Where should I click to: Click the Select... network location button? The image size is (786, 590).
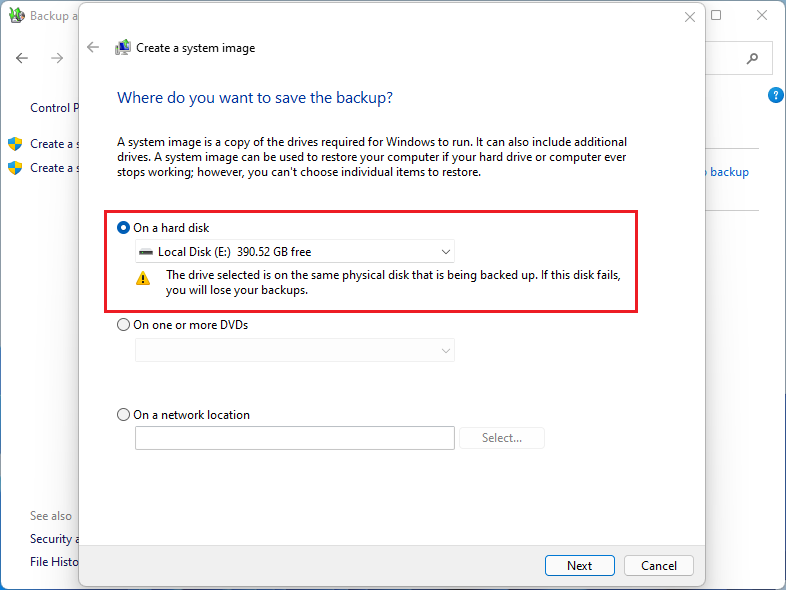[x=502, y=438]
